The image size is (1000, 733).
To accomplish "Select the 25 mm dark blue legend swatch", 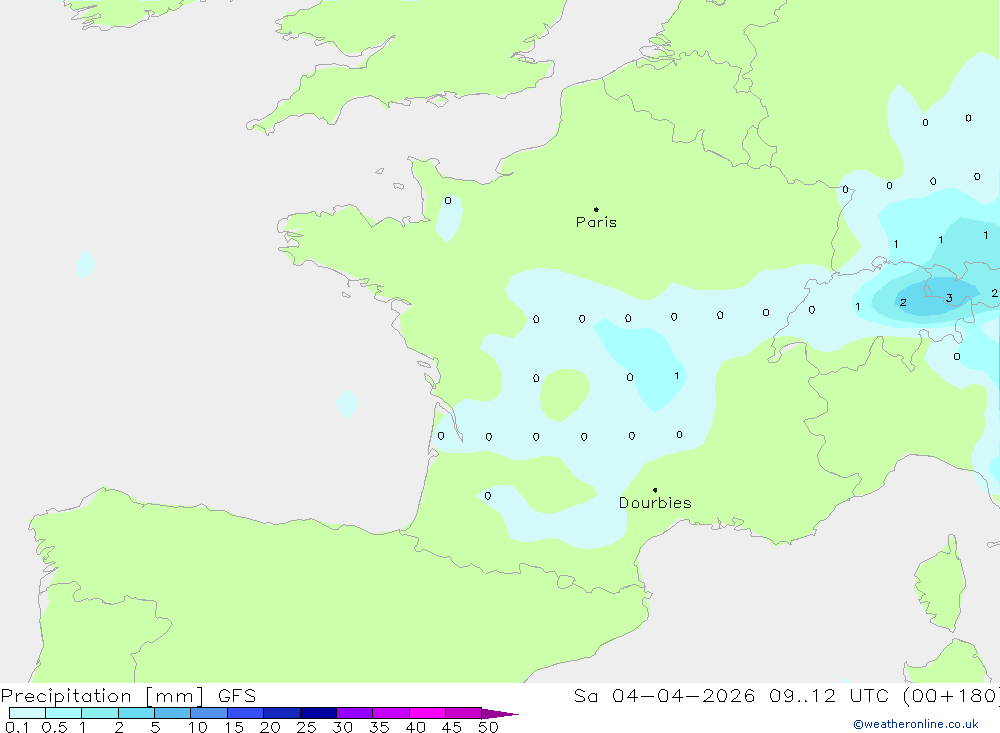I will click(318, 713).
